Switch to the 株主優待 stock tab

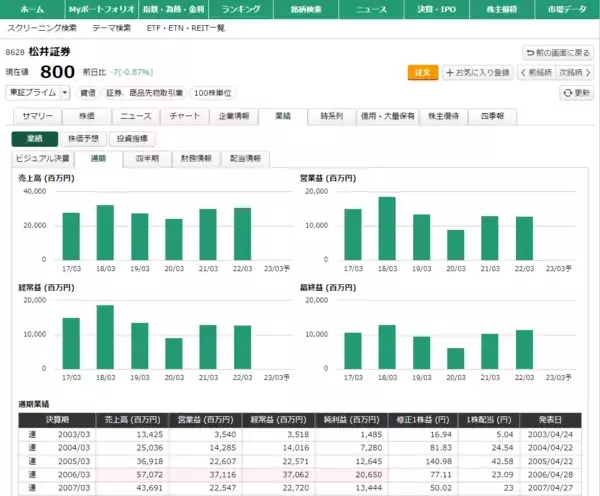point(443,116)
